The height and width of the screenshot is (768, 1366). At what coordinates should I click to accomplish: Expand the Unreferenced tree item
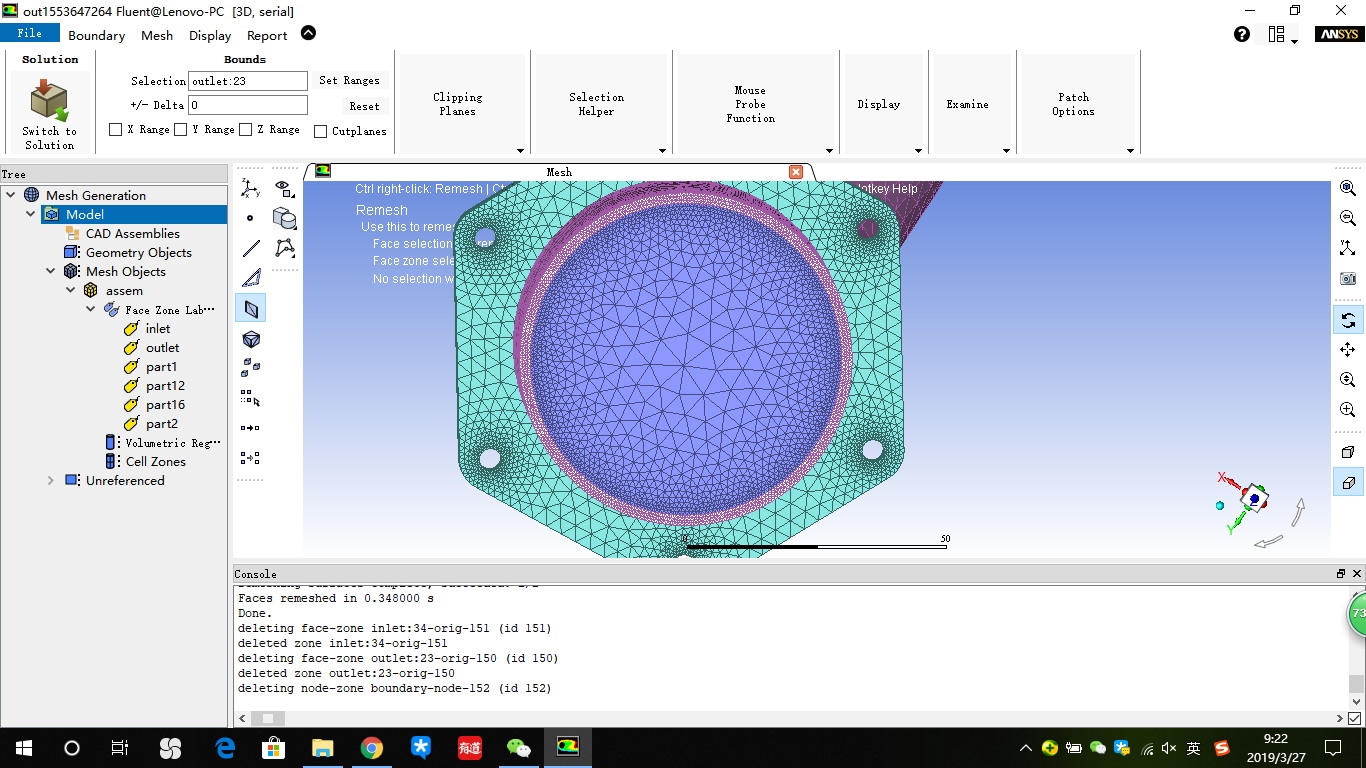pyautogui.click(x=51, y=480)
